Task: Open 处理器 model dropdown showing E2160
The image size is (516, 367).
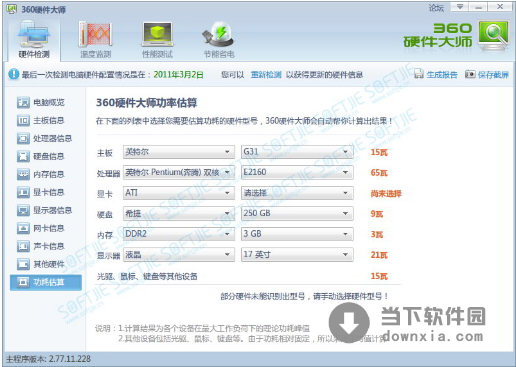Action: (297, 172)
